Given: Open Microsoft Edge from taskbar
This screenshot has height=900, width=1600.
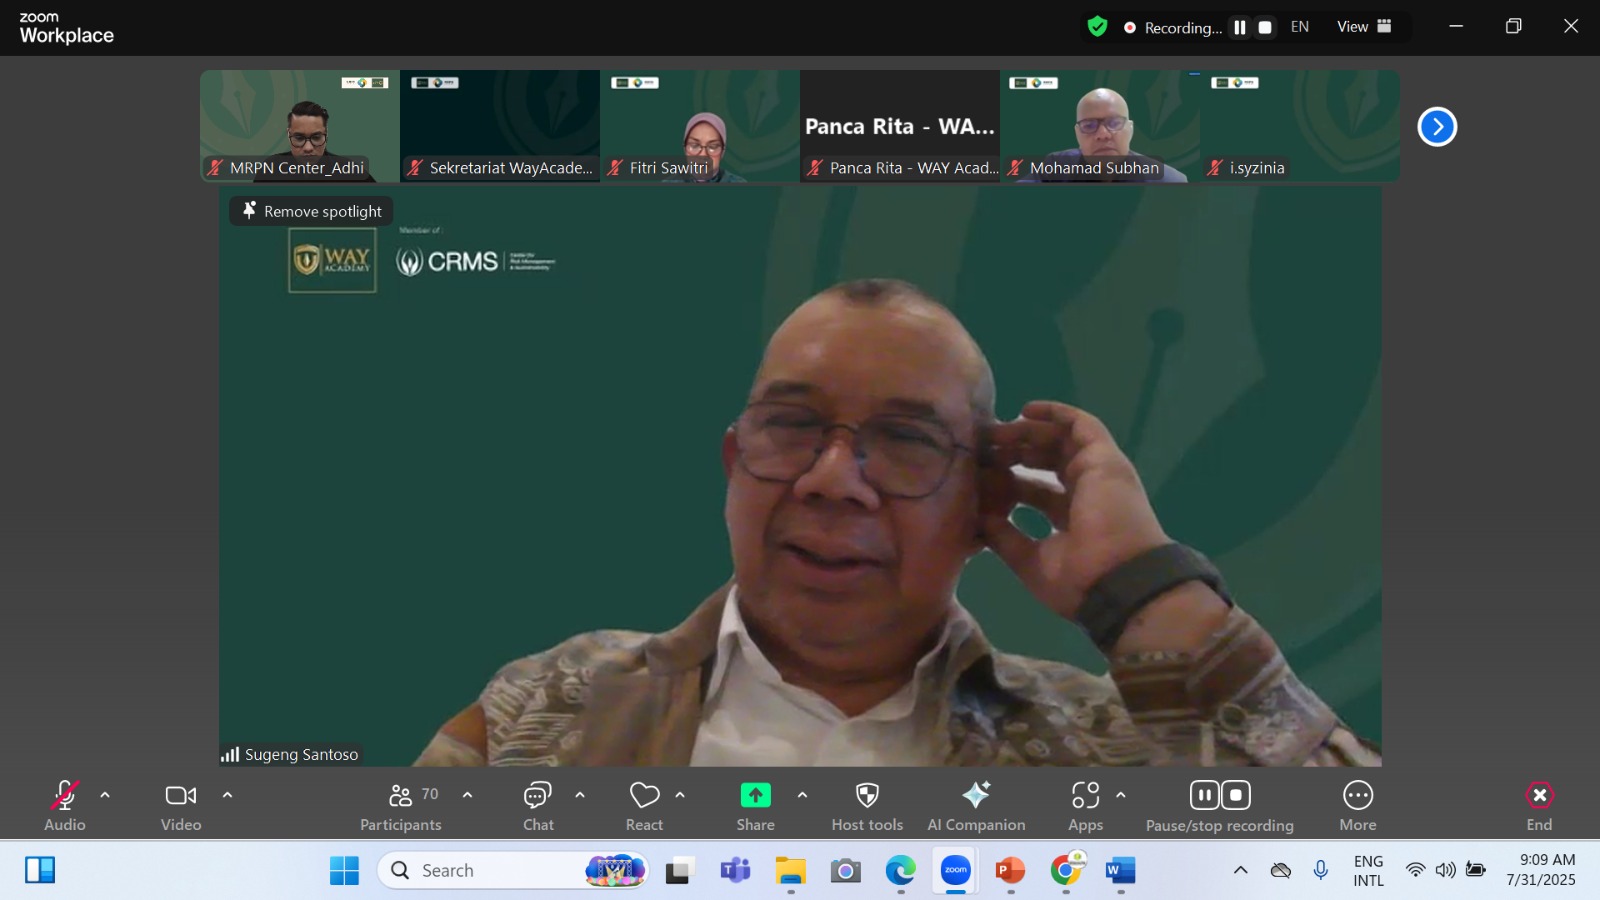Looking at the screenshot, I should tap(900, 870).
